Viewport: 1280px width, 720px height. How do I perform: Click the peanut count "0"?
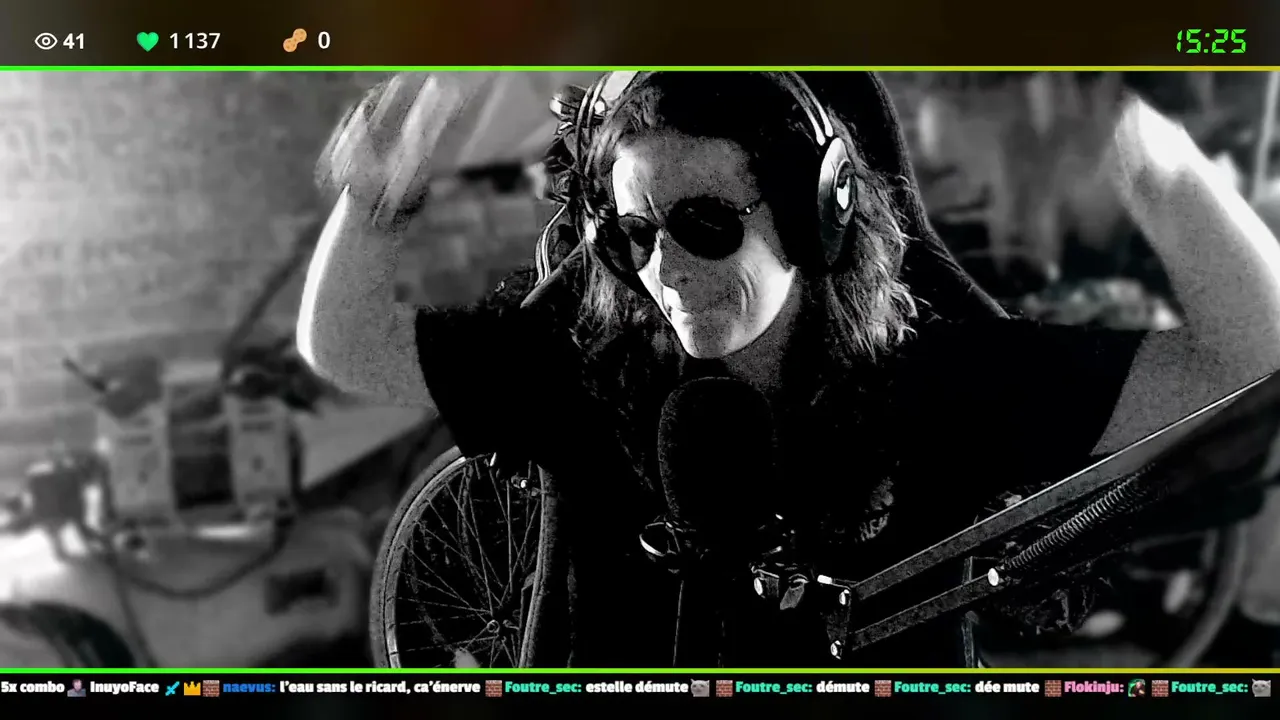tap(324, 41)
